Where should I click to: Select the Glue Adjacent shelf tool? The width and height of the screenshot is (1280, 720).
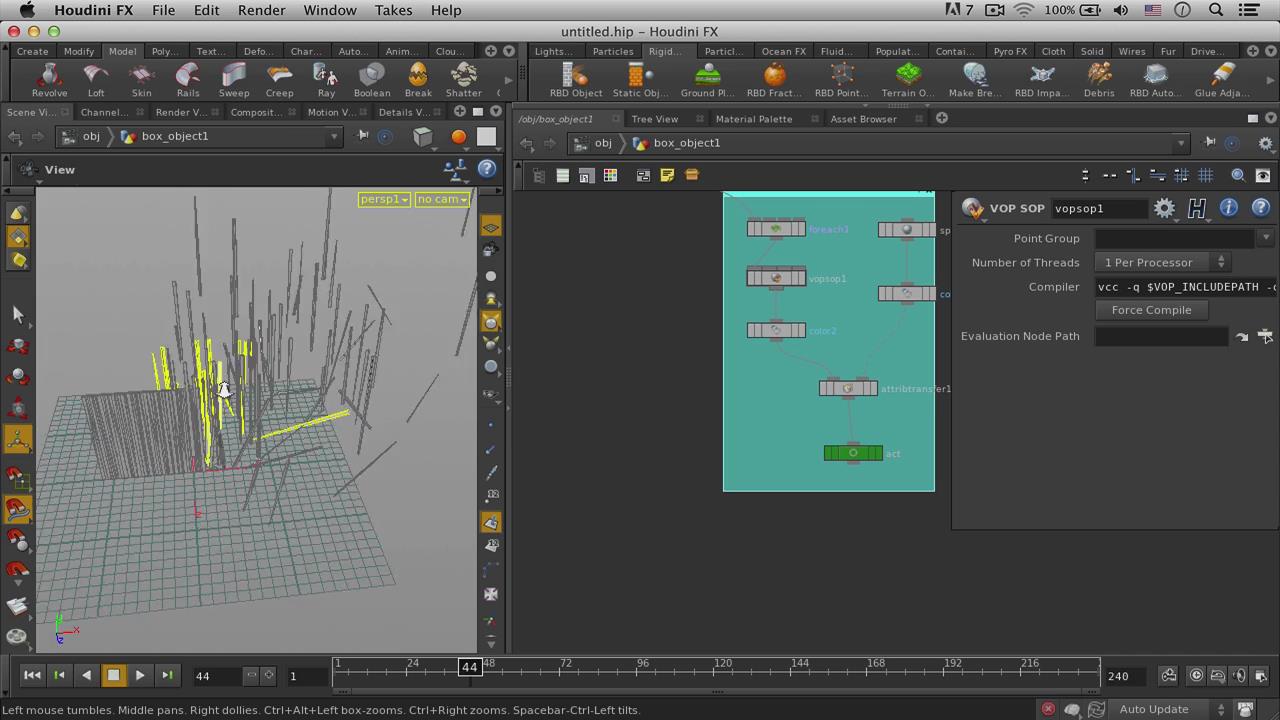[1222, 80]
